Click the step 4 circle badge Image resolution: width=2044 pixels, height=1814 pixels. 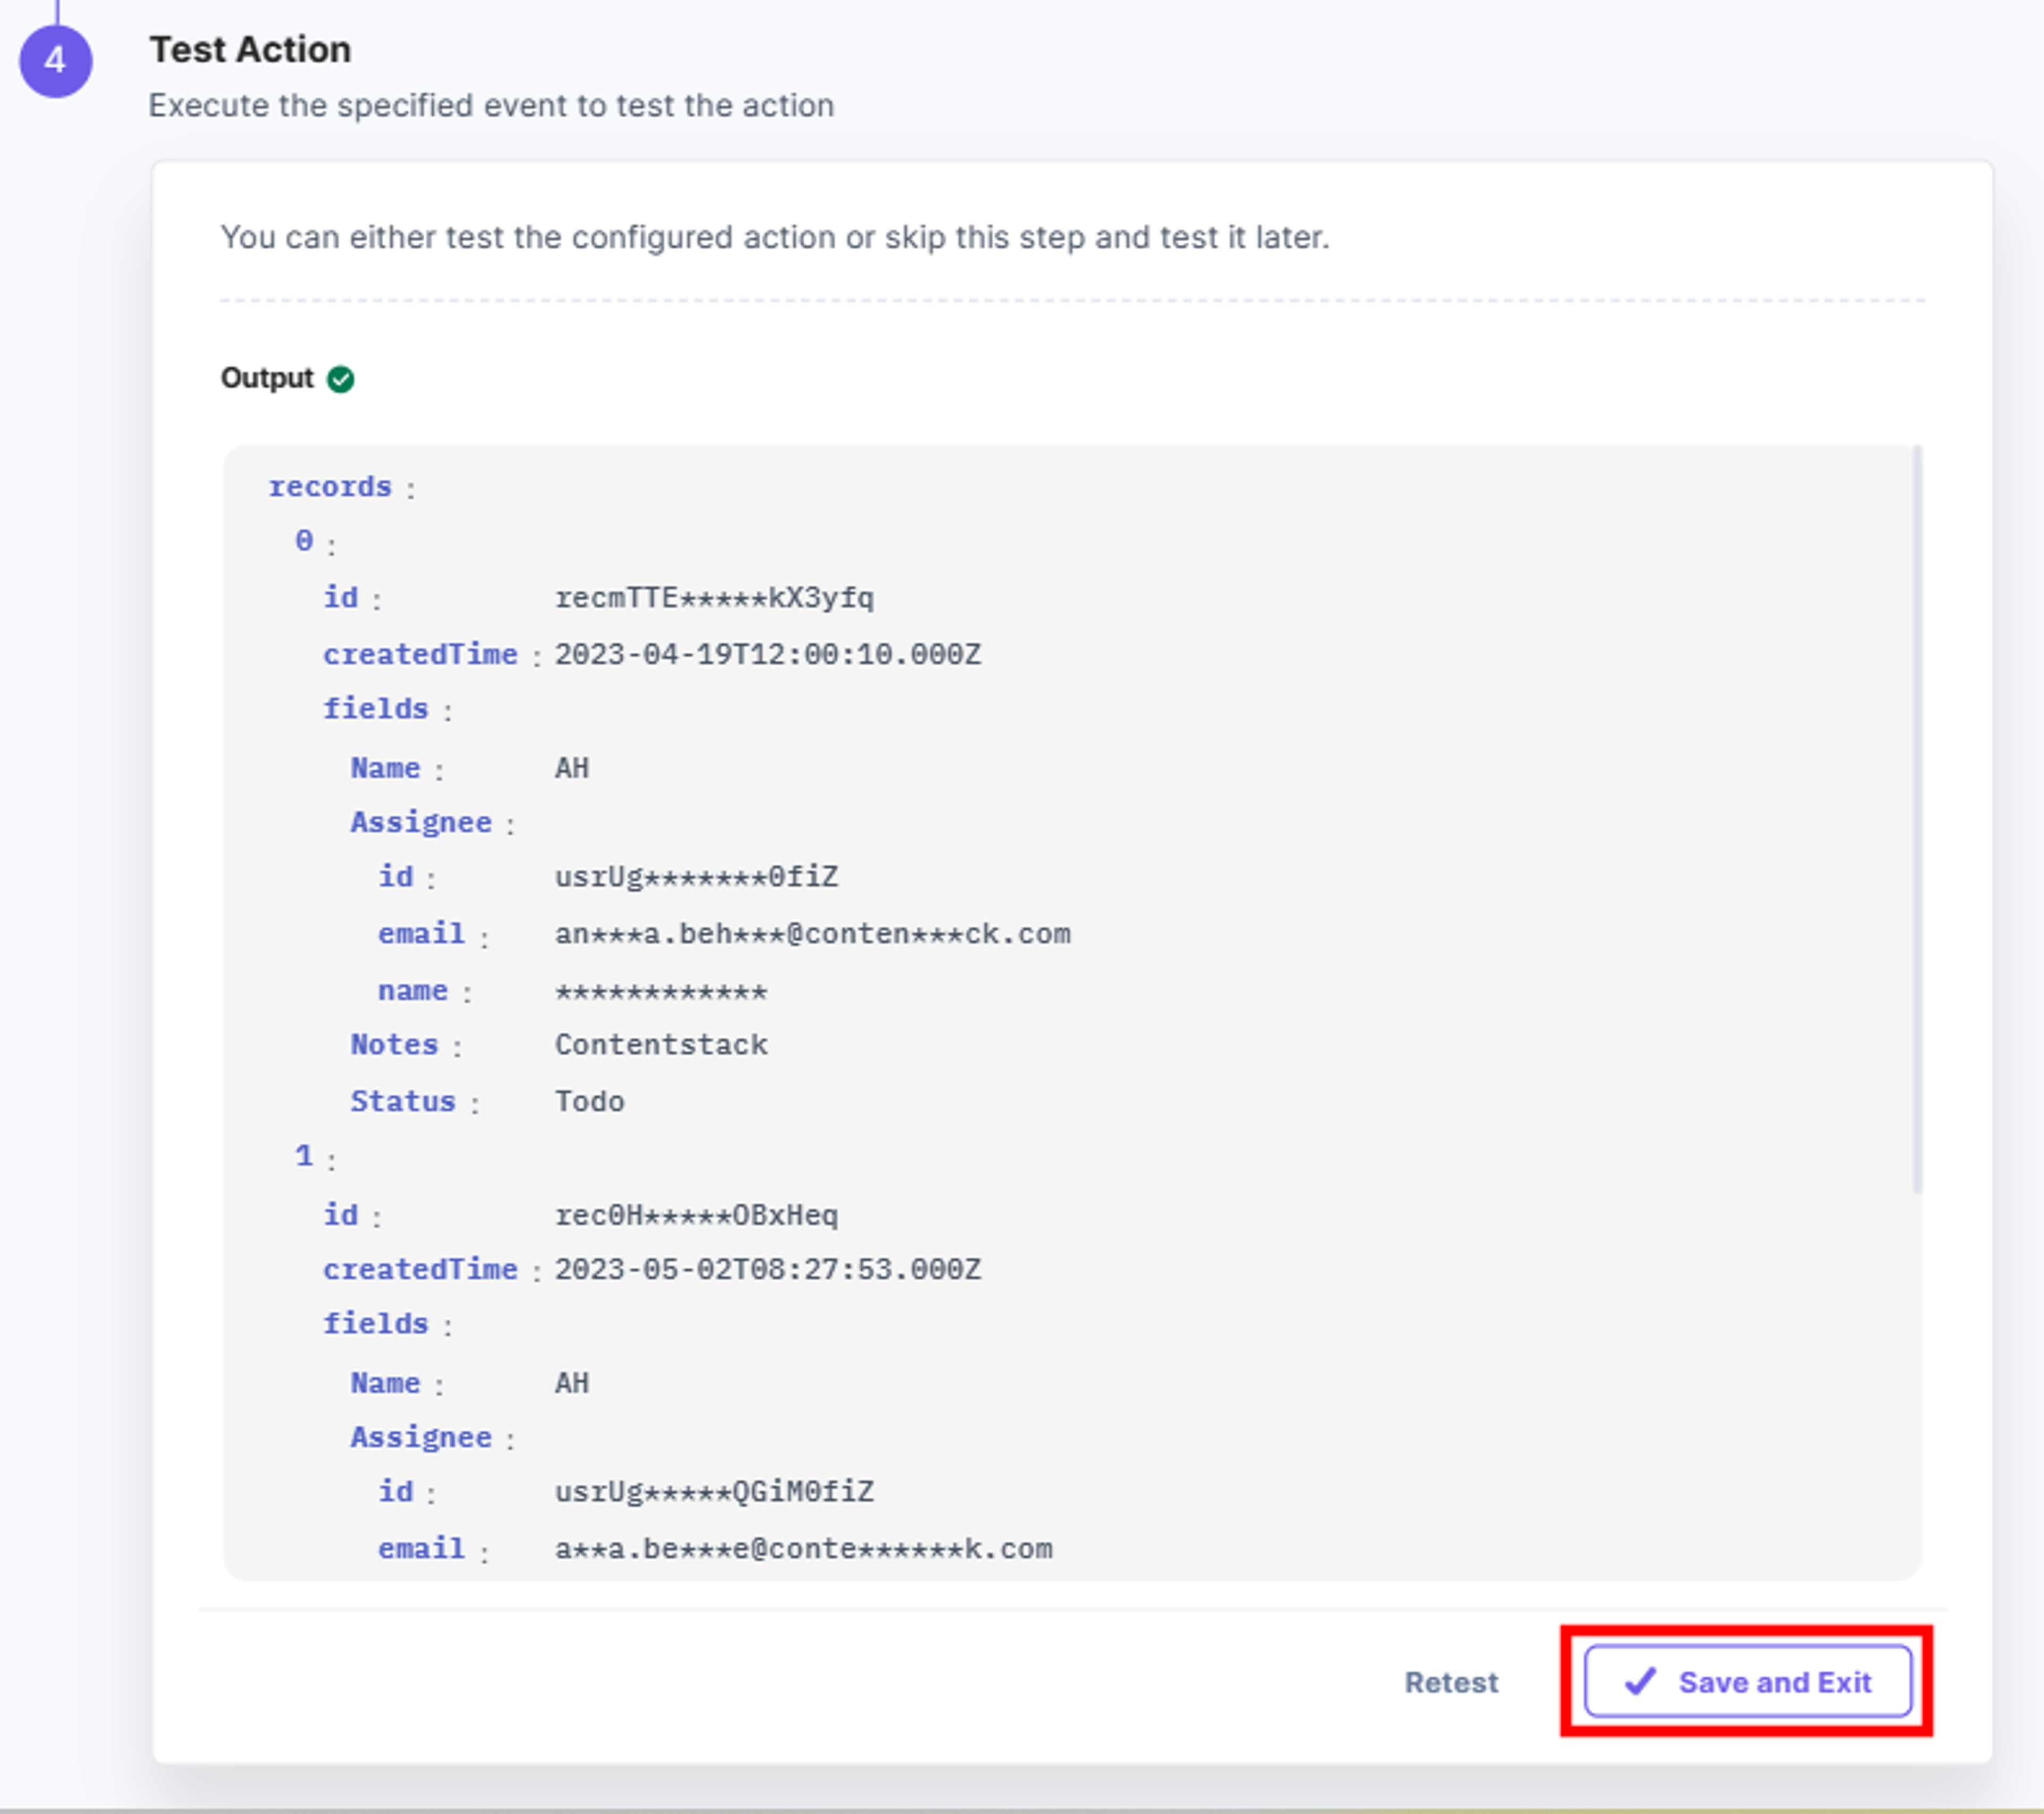pos(56,61)
